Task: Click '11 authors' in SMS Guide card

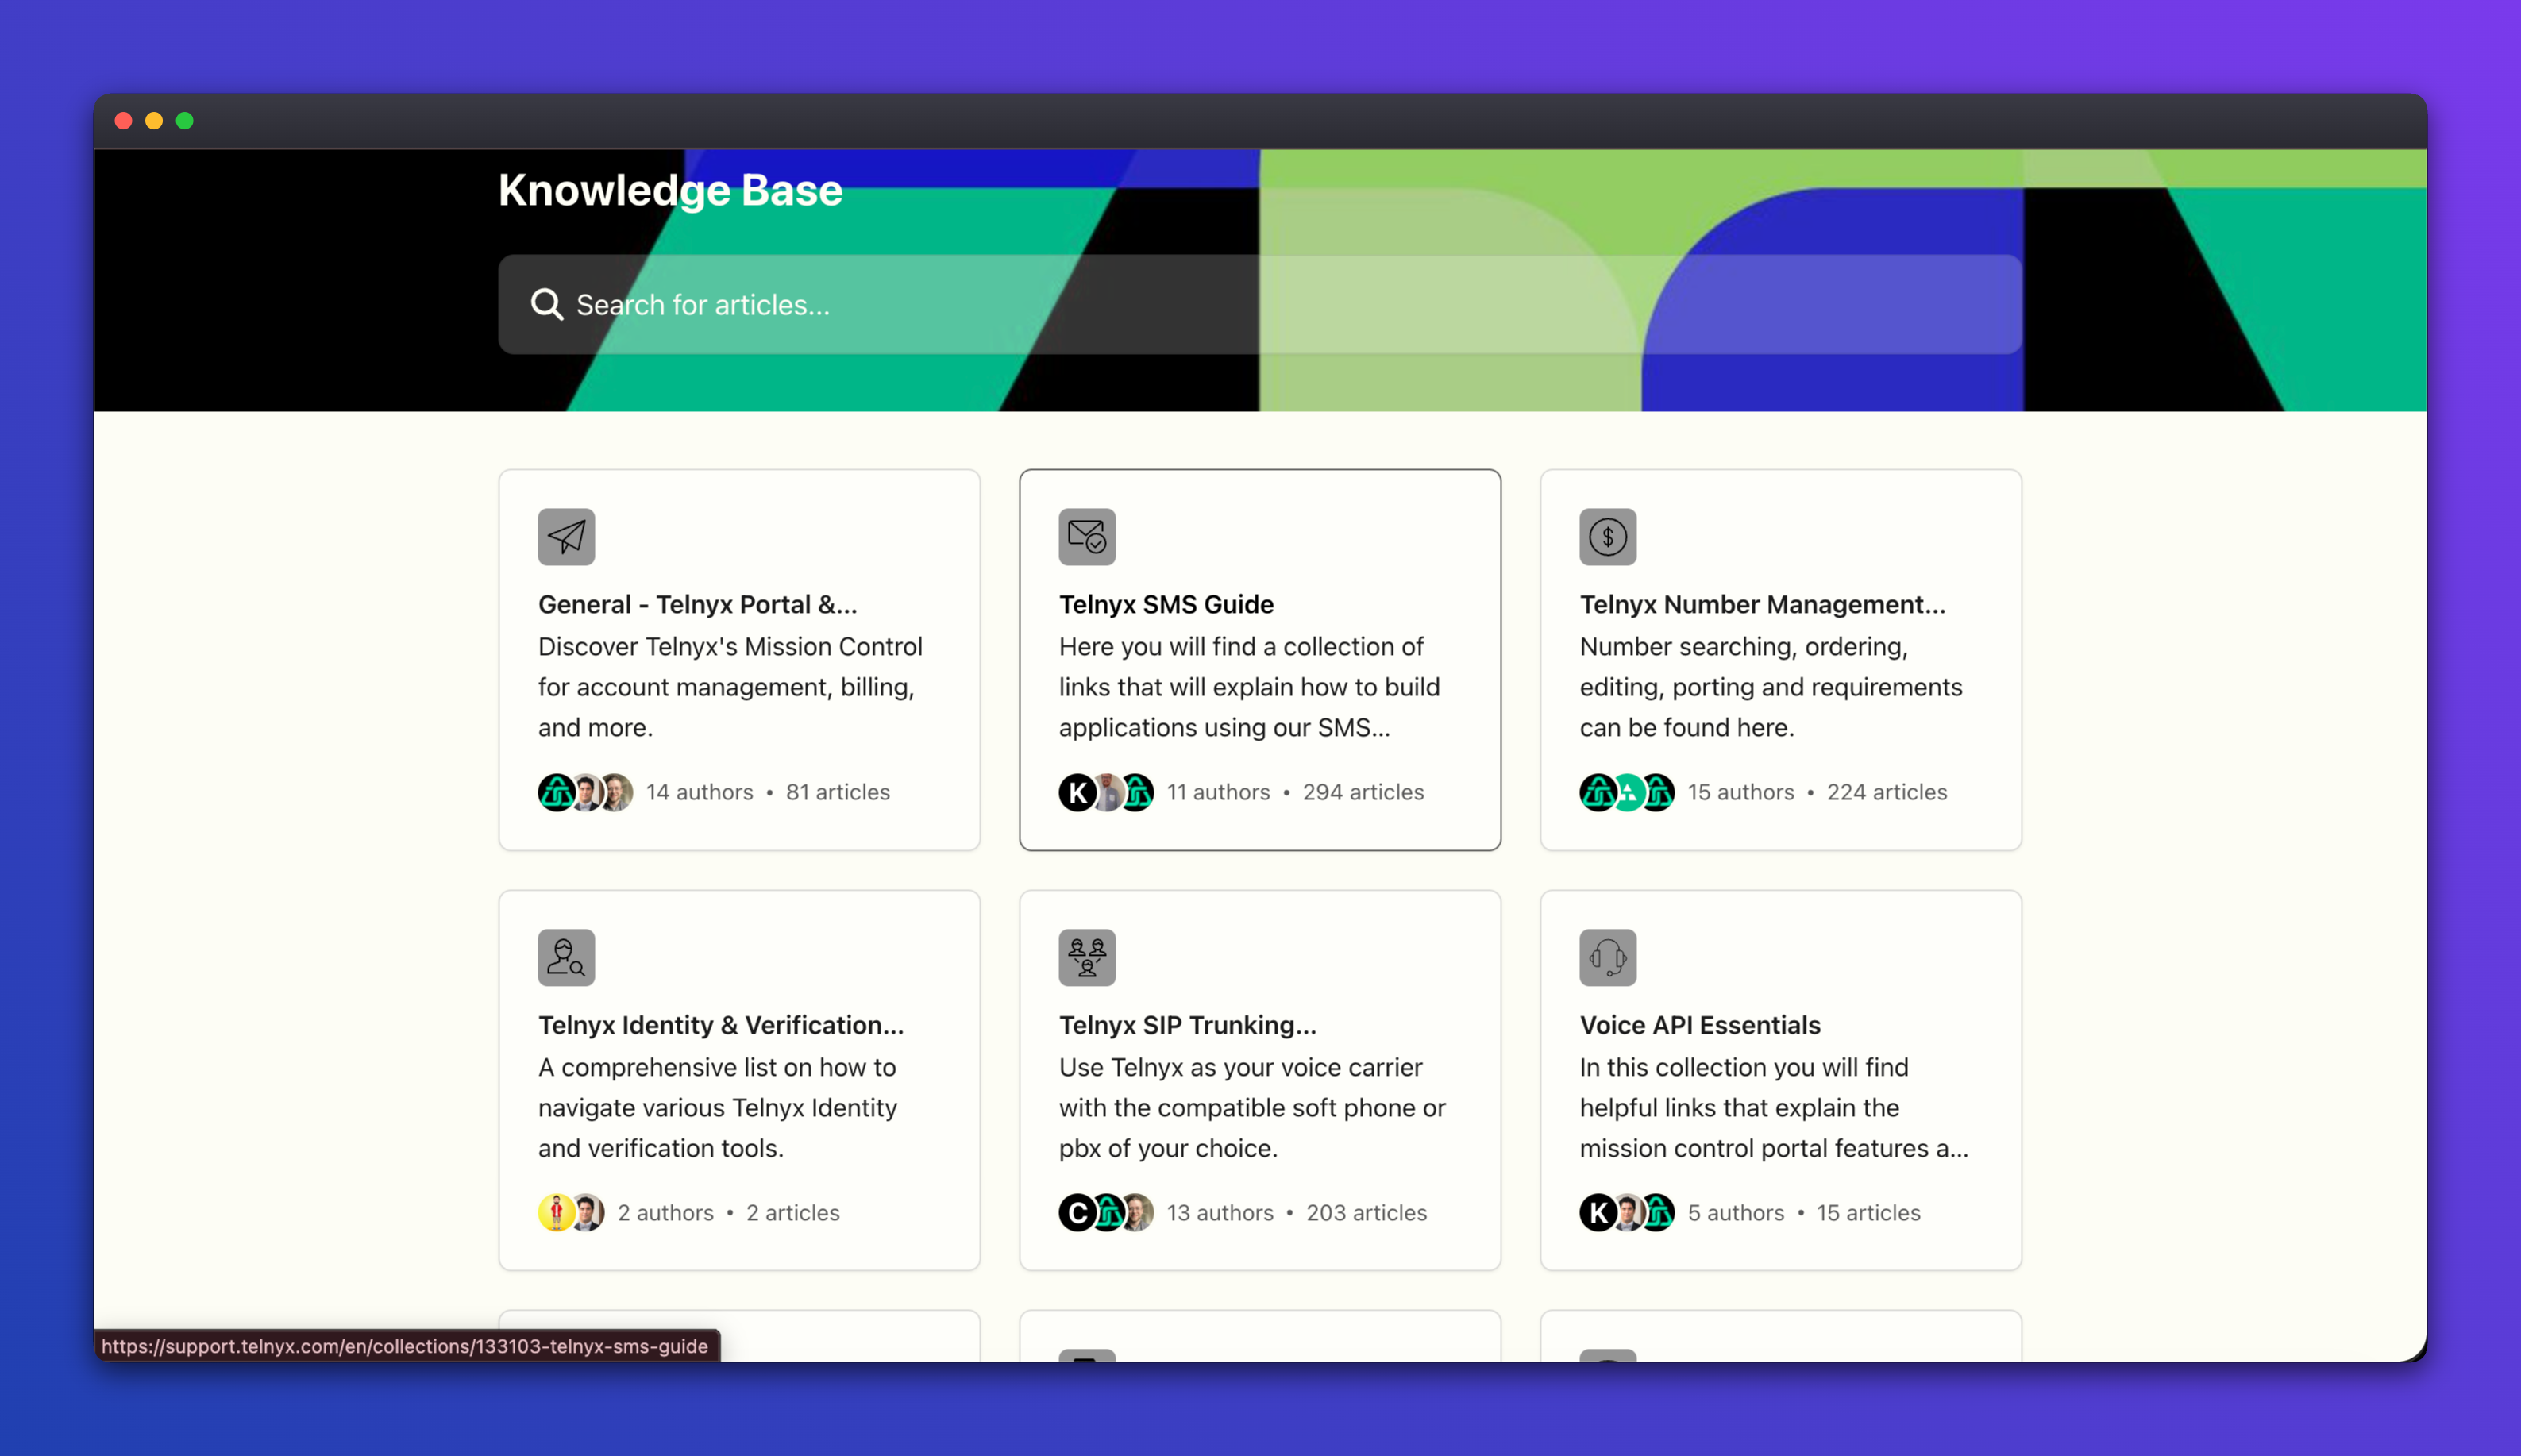Action: [1218, 792]
